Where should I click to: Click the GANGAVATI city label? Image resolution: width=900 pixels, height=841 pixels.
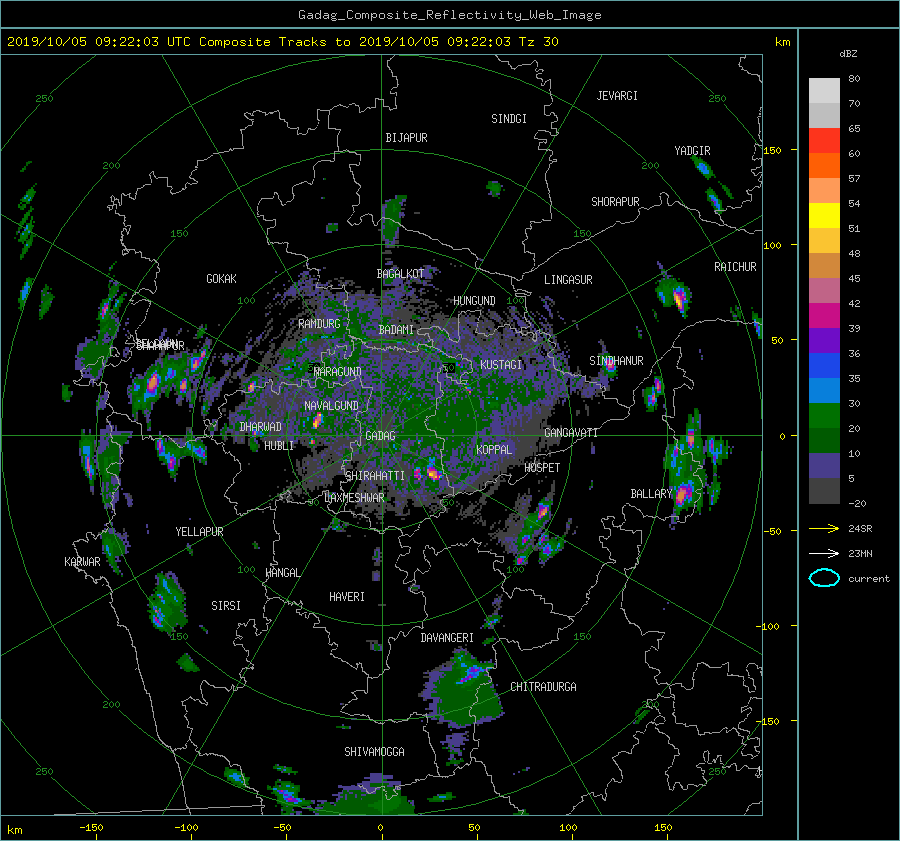(571, 432)
